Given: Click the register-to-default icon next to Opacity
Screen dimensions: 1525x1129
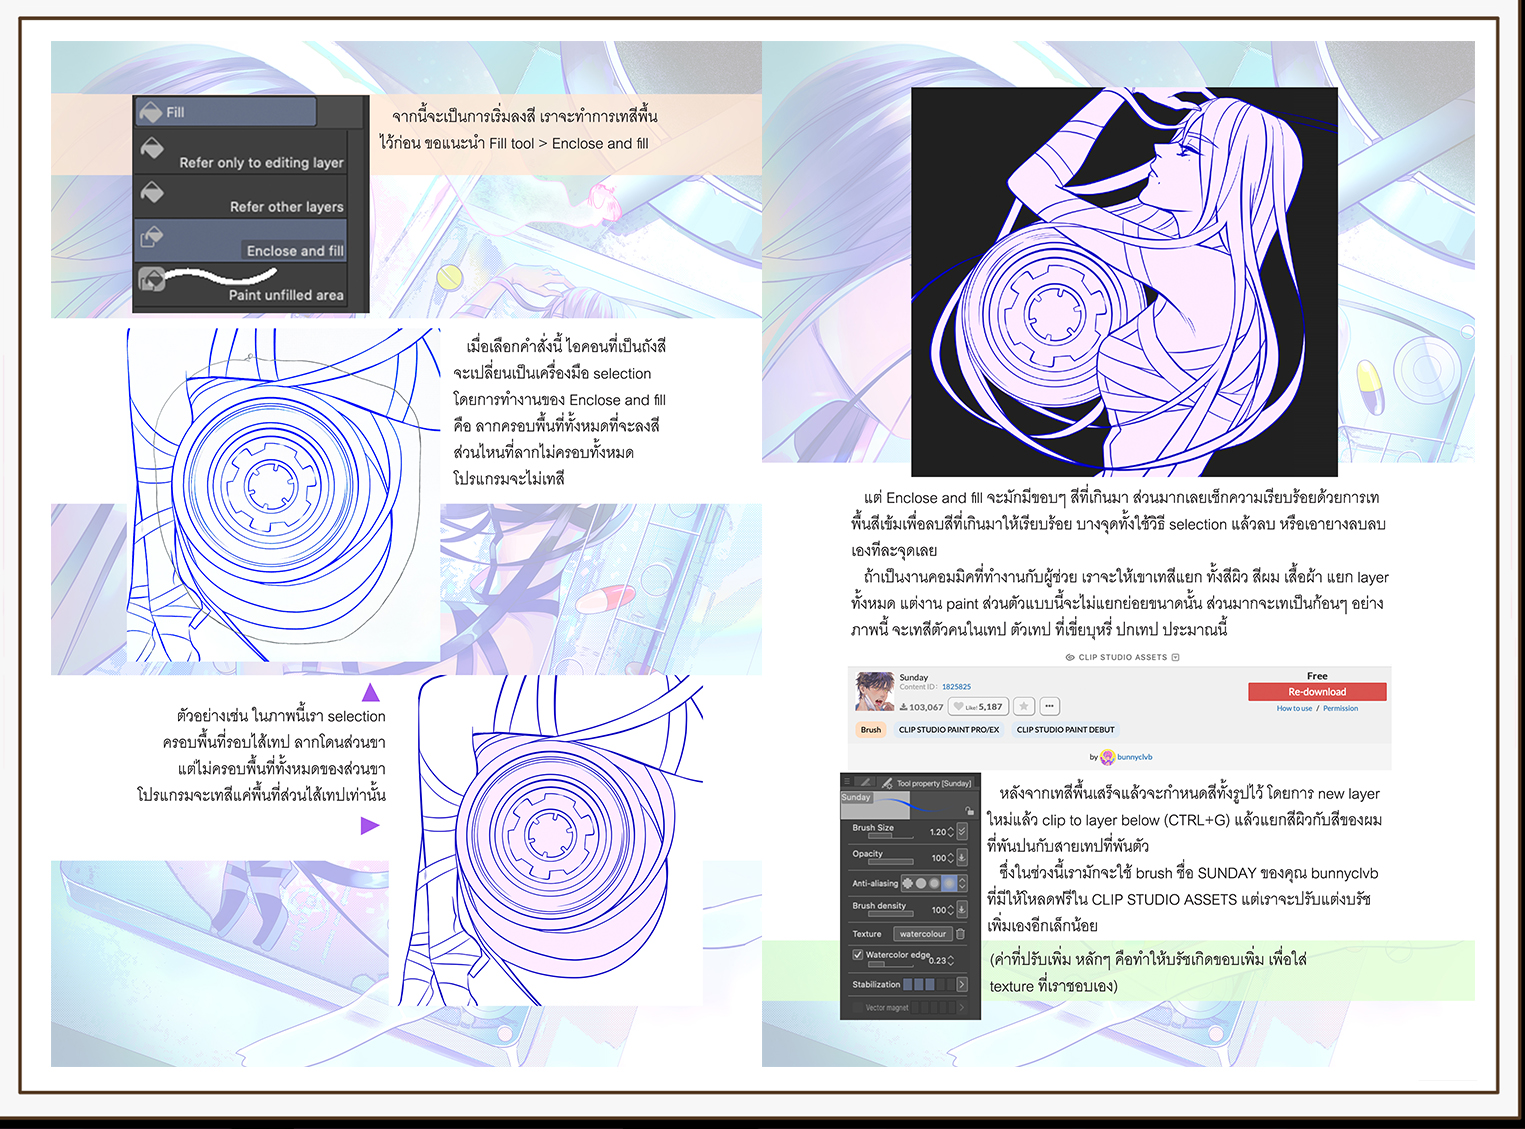Looking at the screenshot, I should pos(962,858).
